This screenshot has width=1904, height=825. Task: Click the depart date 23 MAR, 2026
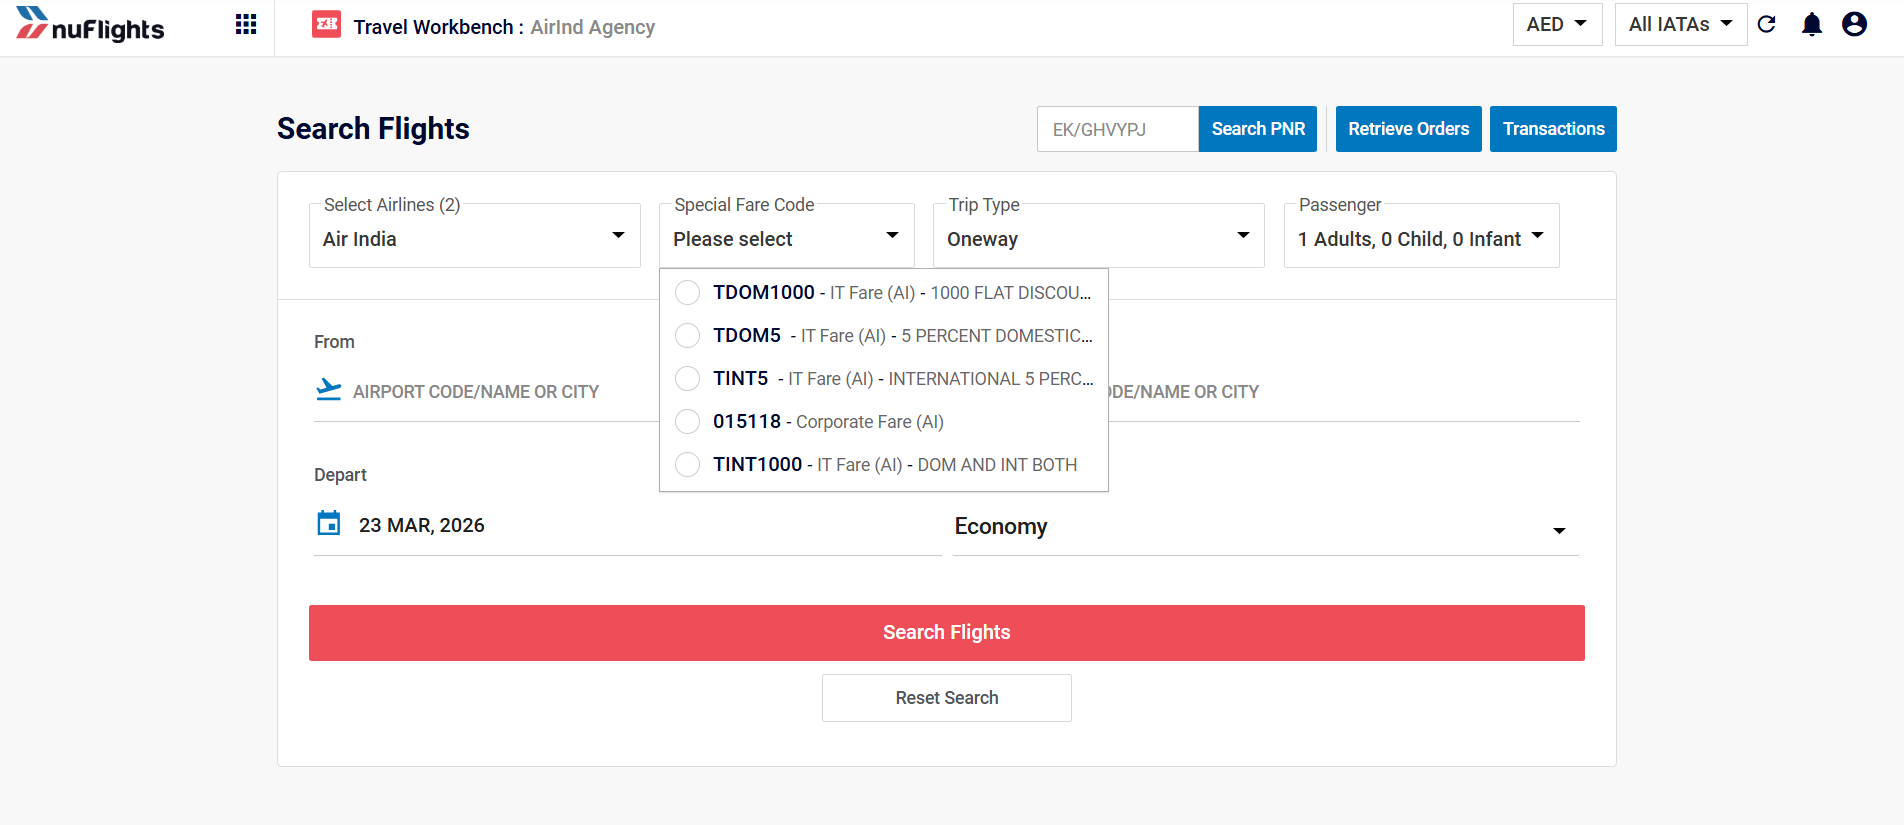coord(422,525)
